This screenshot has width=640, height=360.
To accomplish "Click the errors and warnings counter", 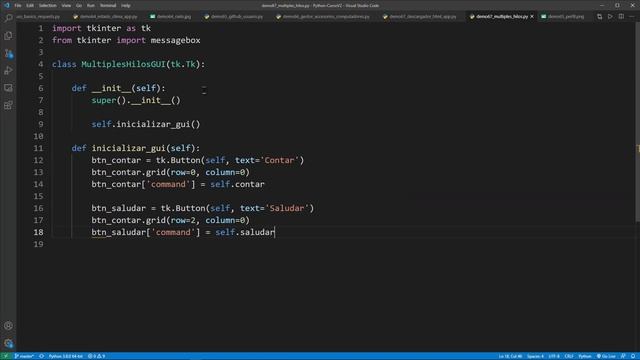I will (x=97, y=356).
